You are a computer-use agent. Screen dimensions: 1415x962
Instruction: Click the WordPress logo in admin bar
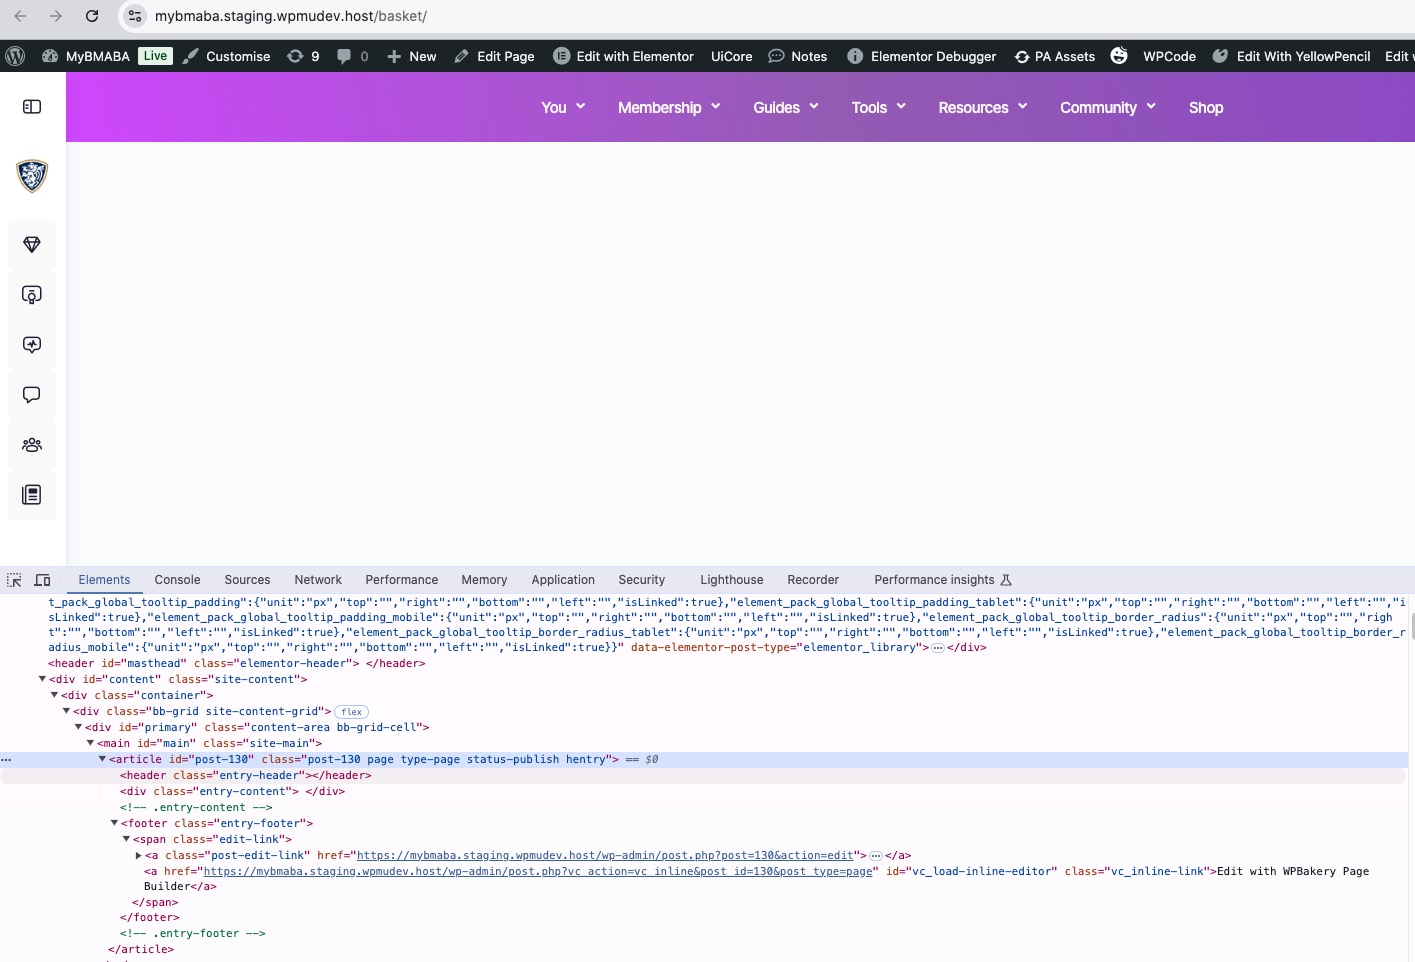tap(15, 56)
